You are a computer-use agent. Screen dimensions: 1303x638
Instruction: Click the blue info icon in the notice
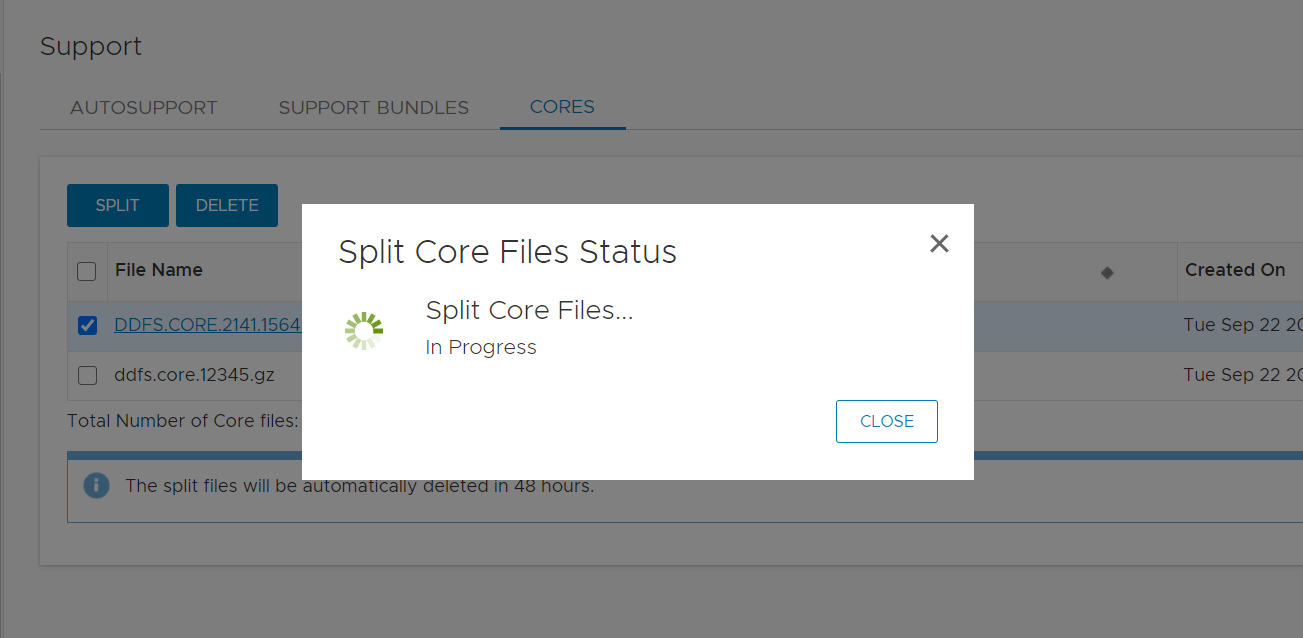tap(96, 486)
